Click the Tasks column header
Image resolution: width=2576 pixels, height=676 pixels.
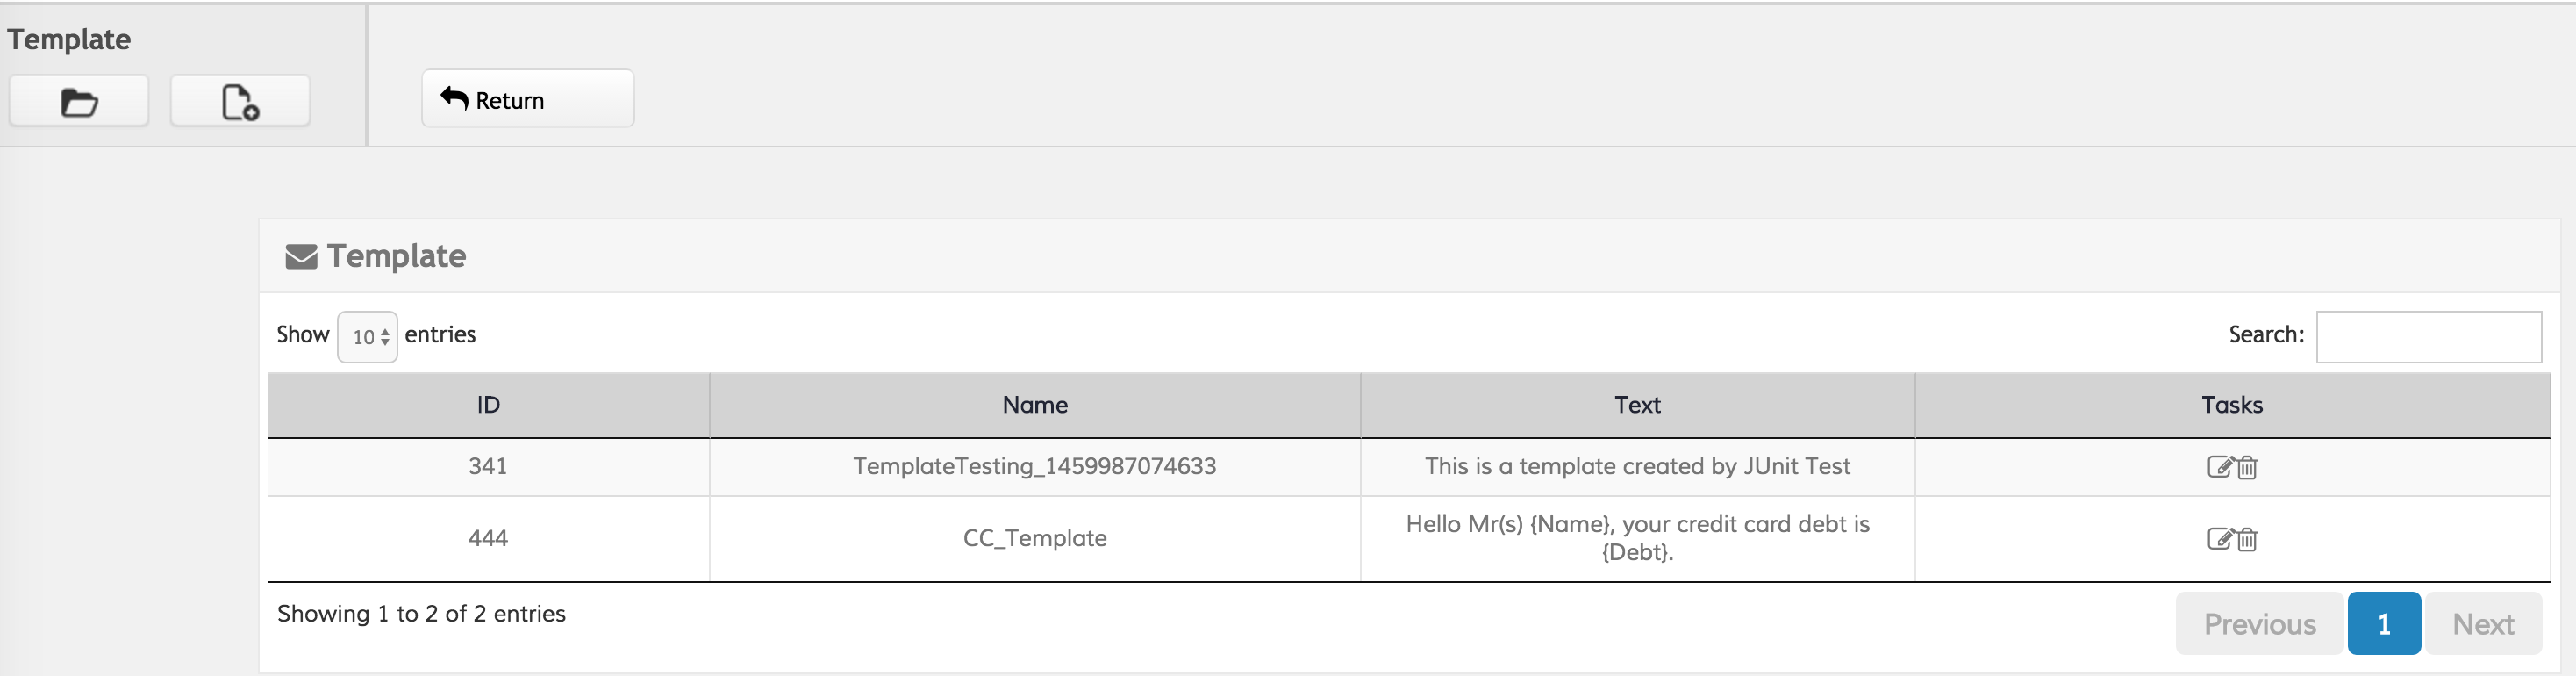pyautogui.click(x=2232, y=405)
